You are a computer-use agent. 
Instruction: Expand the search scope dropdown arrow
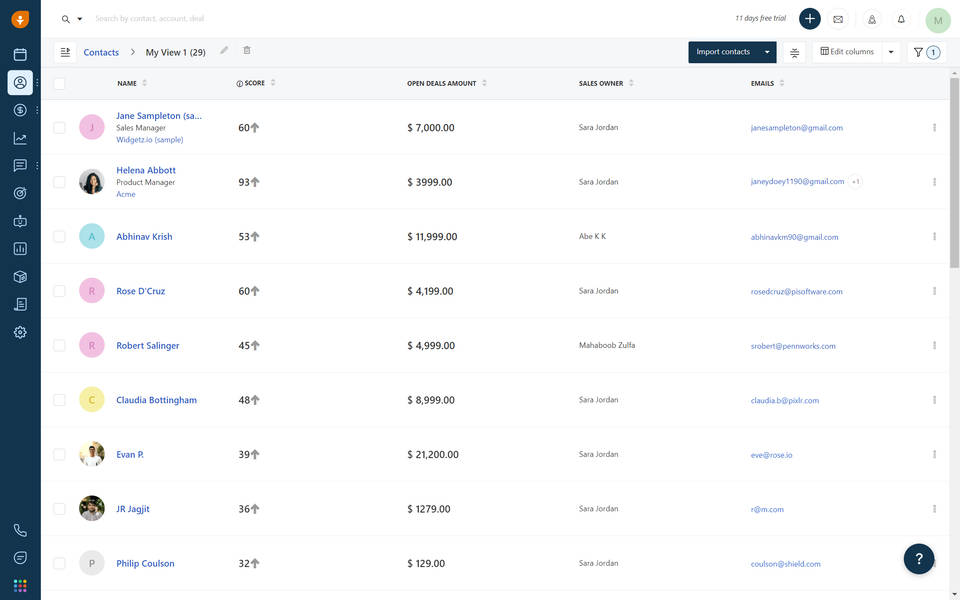80,19
